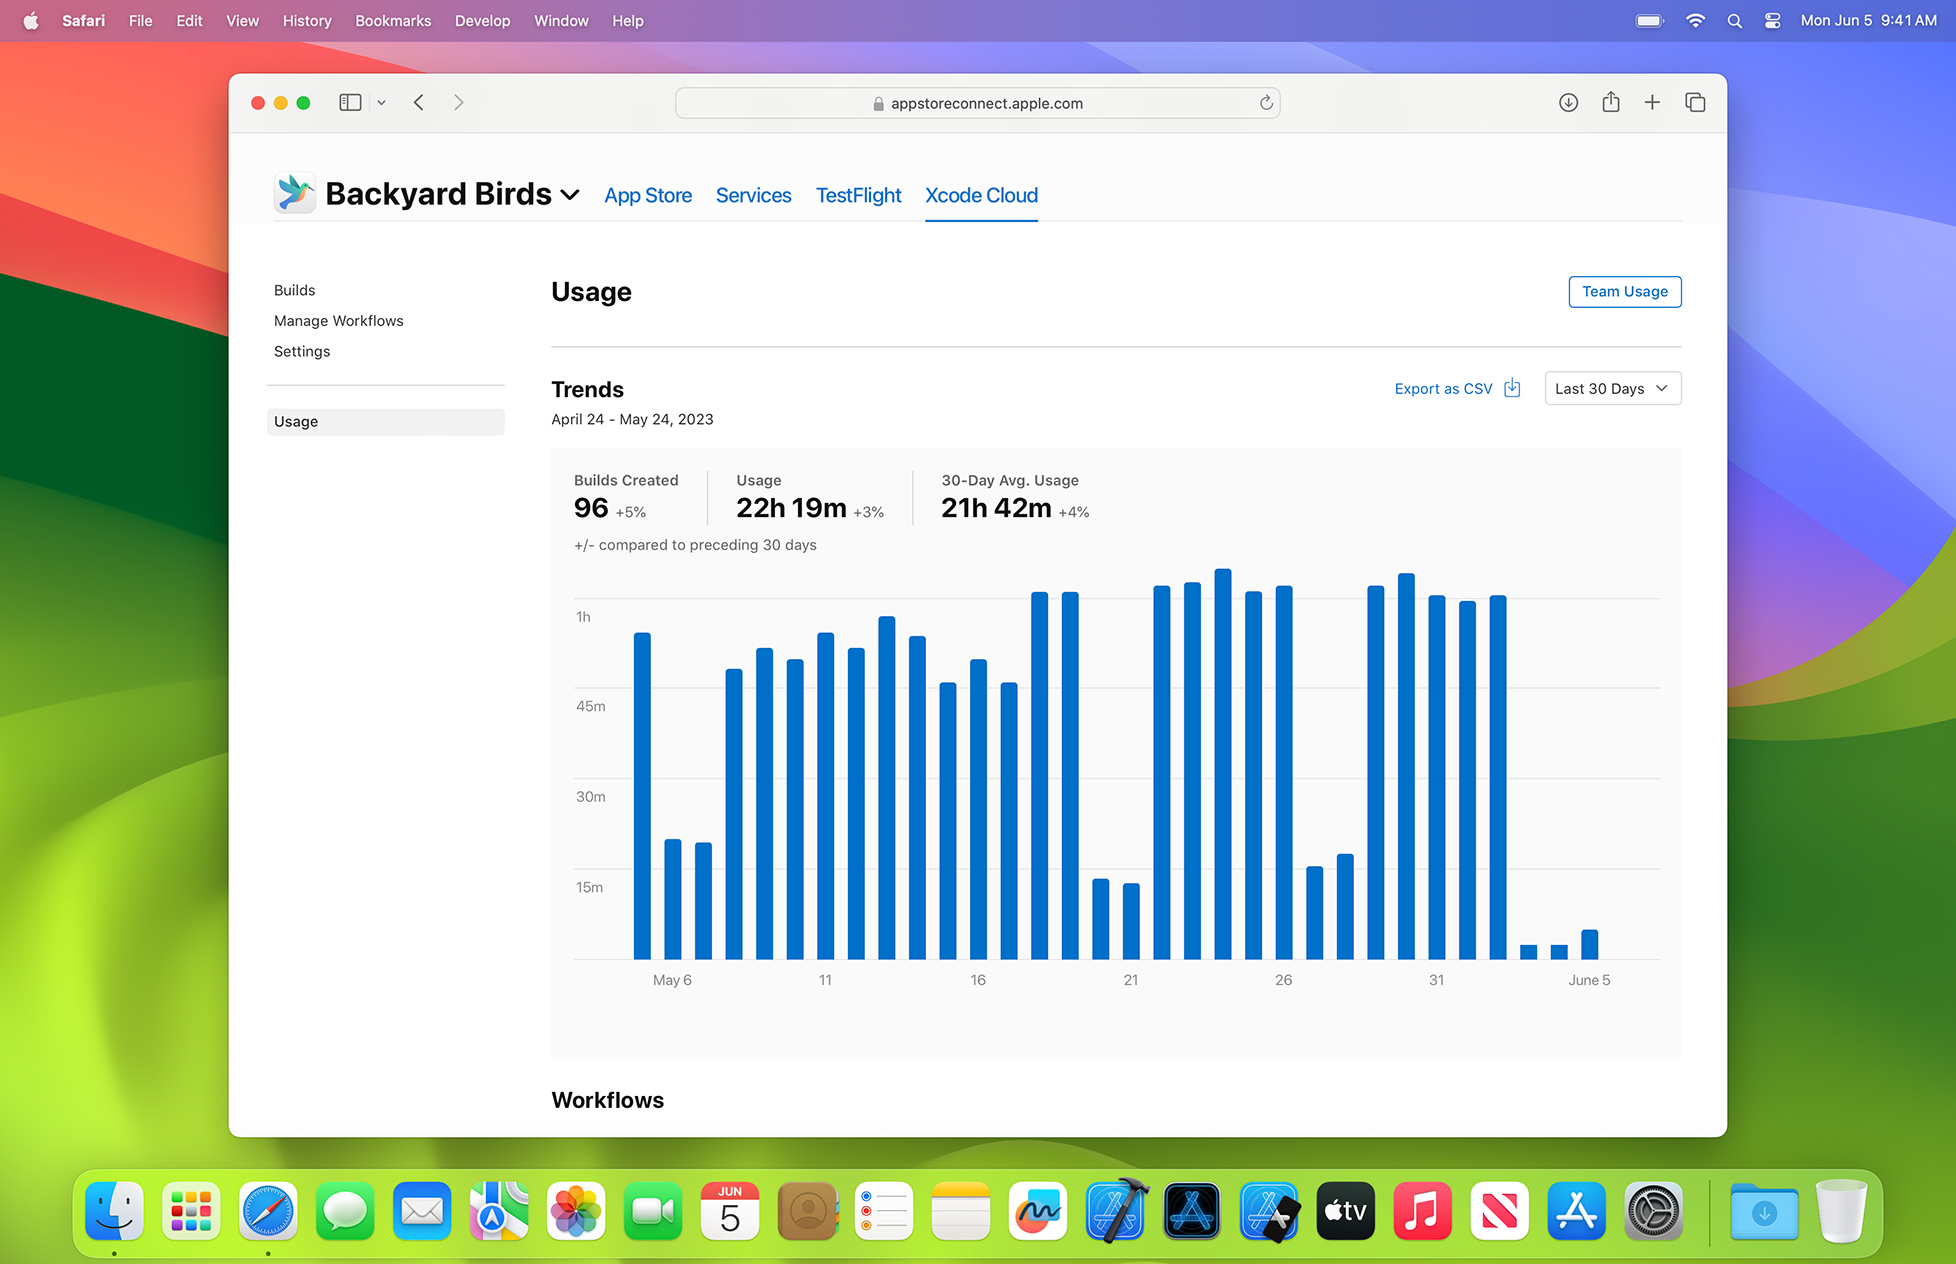Click the address bar field

tap(976, 103)
